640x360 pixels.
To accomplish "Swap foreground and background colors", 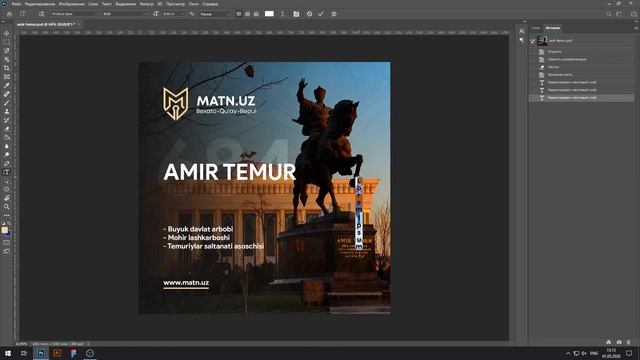I will (10, 223).
